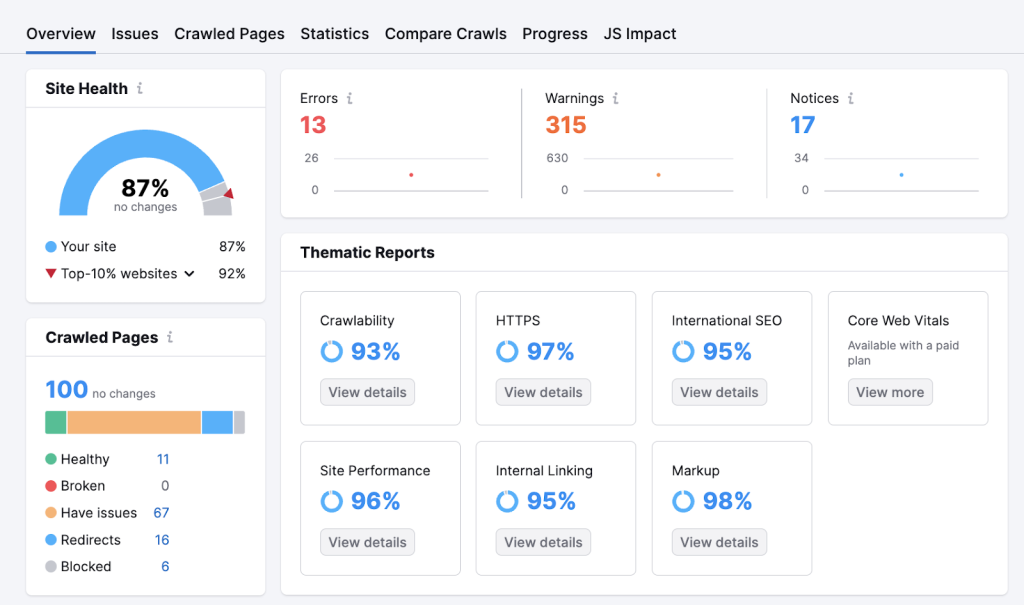Image resolution: width=1024 pixels, height=605 pixels.
Task: Open the Compare Crawls tab
Action: pos(445,33)
